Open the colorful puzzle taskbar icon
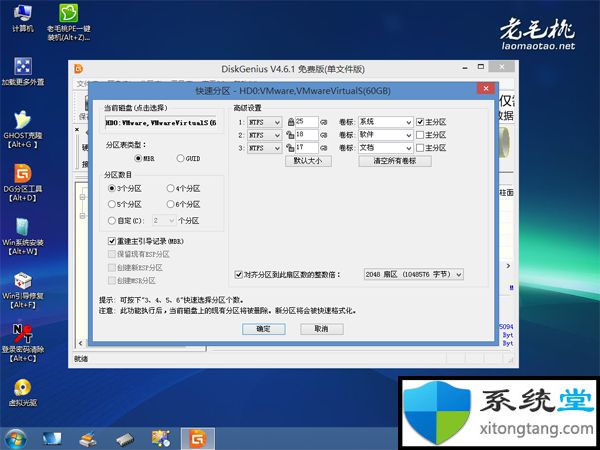Screen dimensions: 600x450 pos(161,439)
